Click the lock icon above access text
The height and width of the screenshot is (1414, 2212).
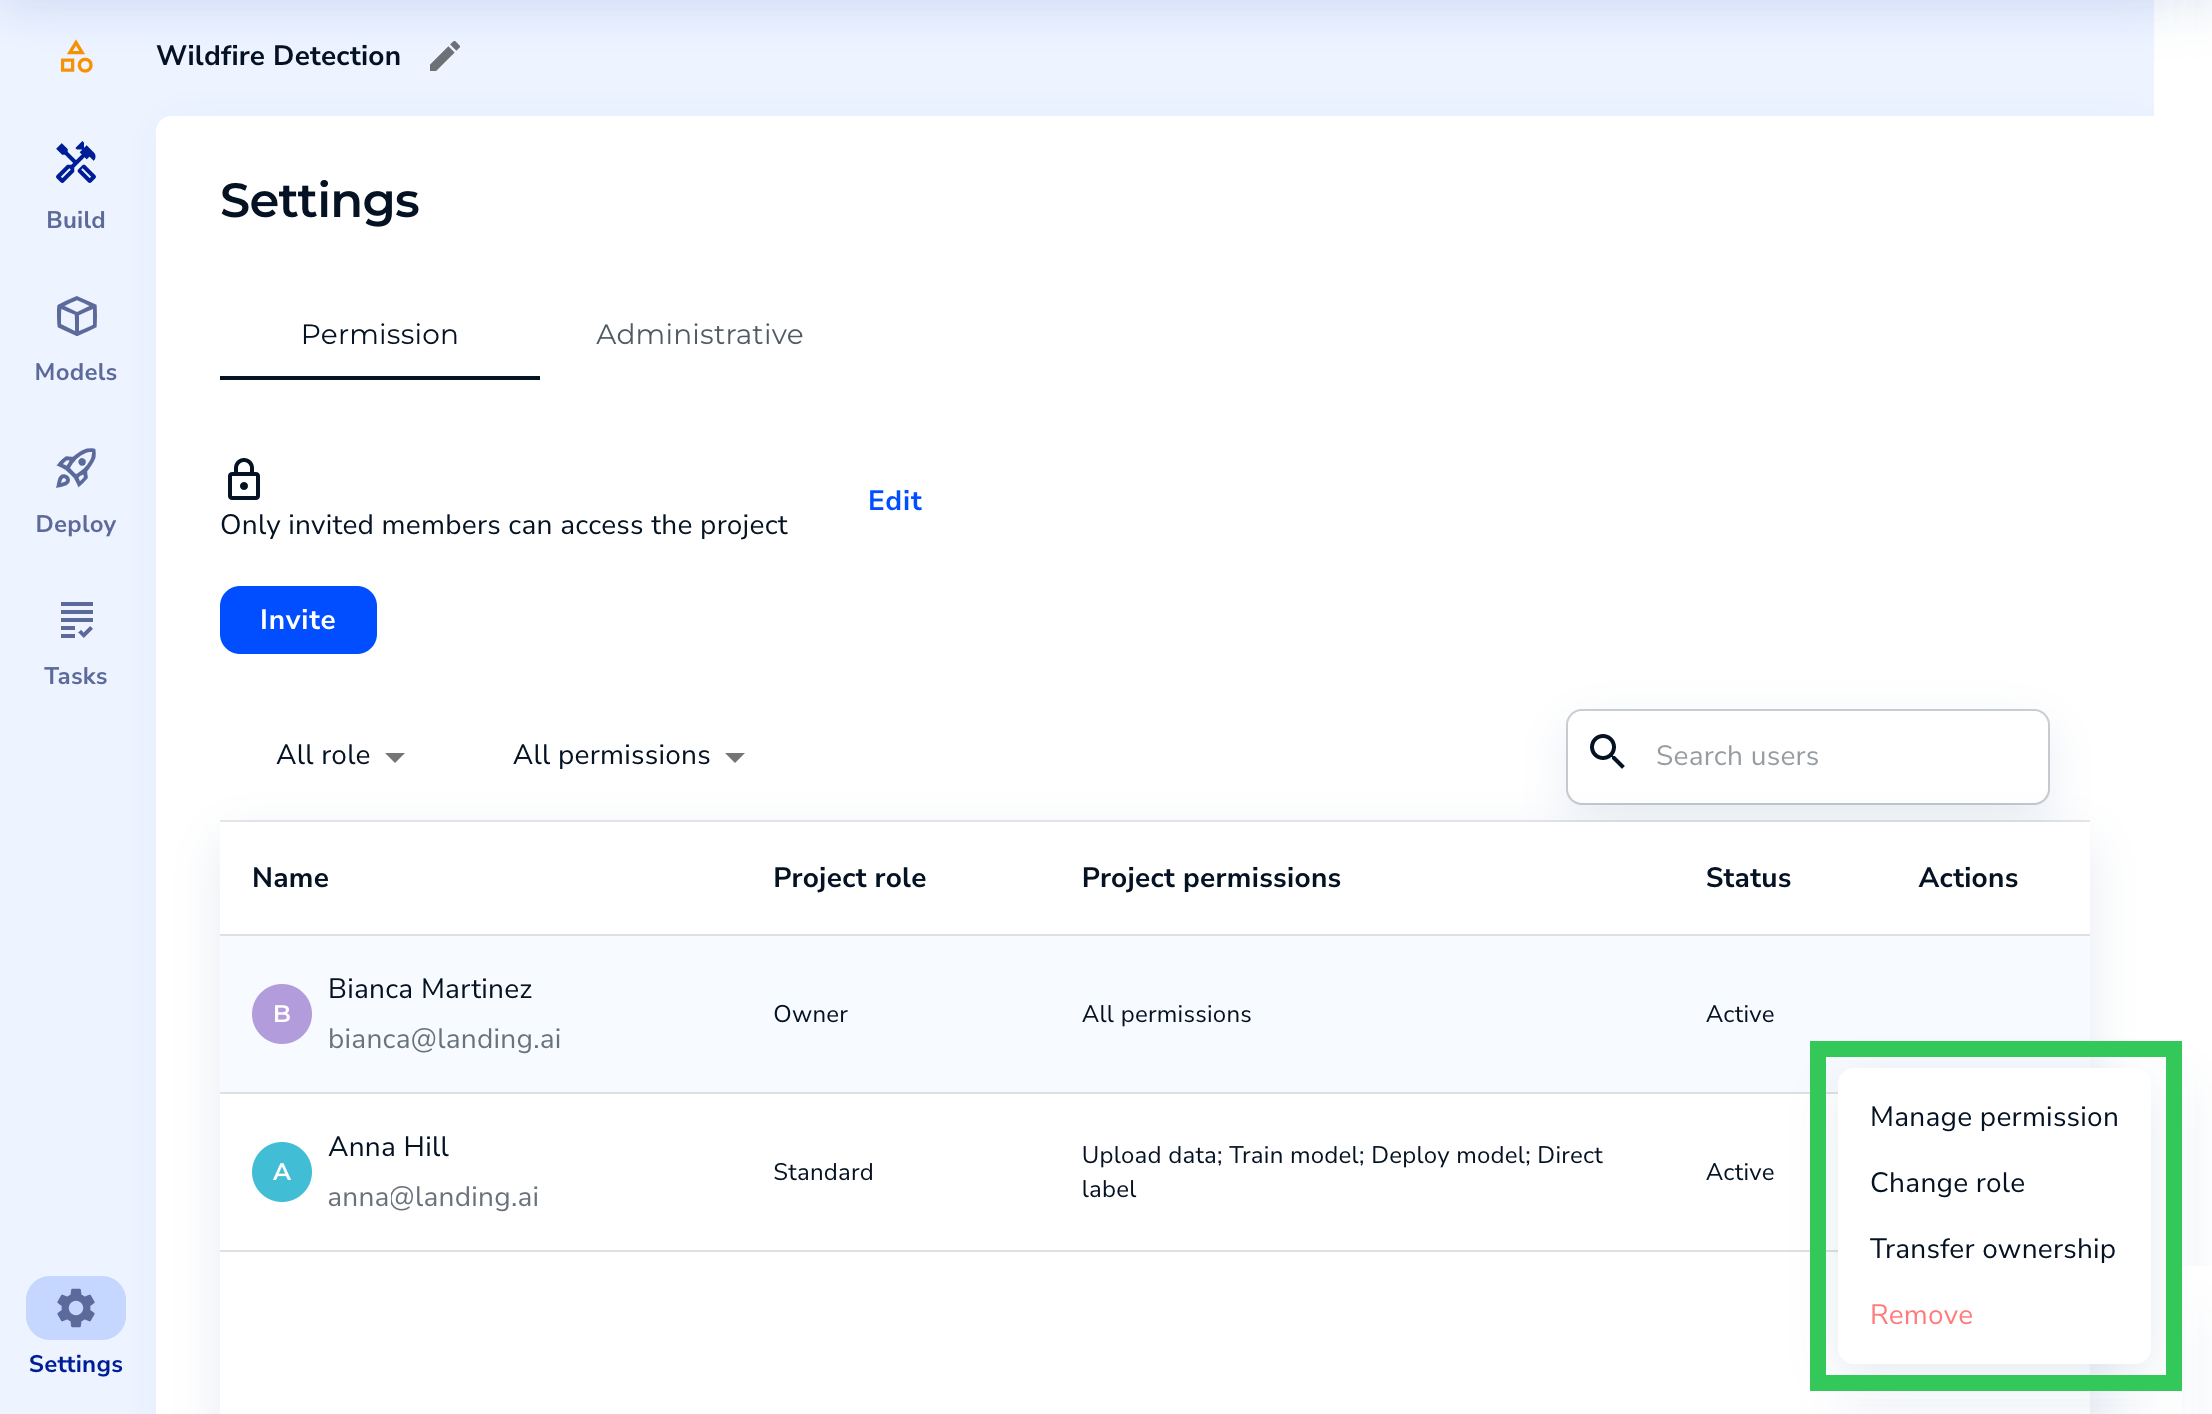pyautogui.click(x=243, y=479)
